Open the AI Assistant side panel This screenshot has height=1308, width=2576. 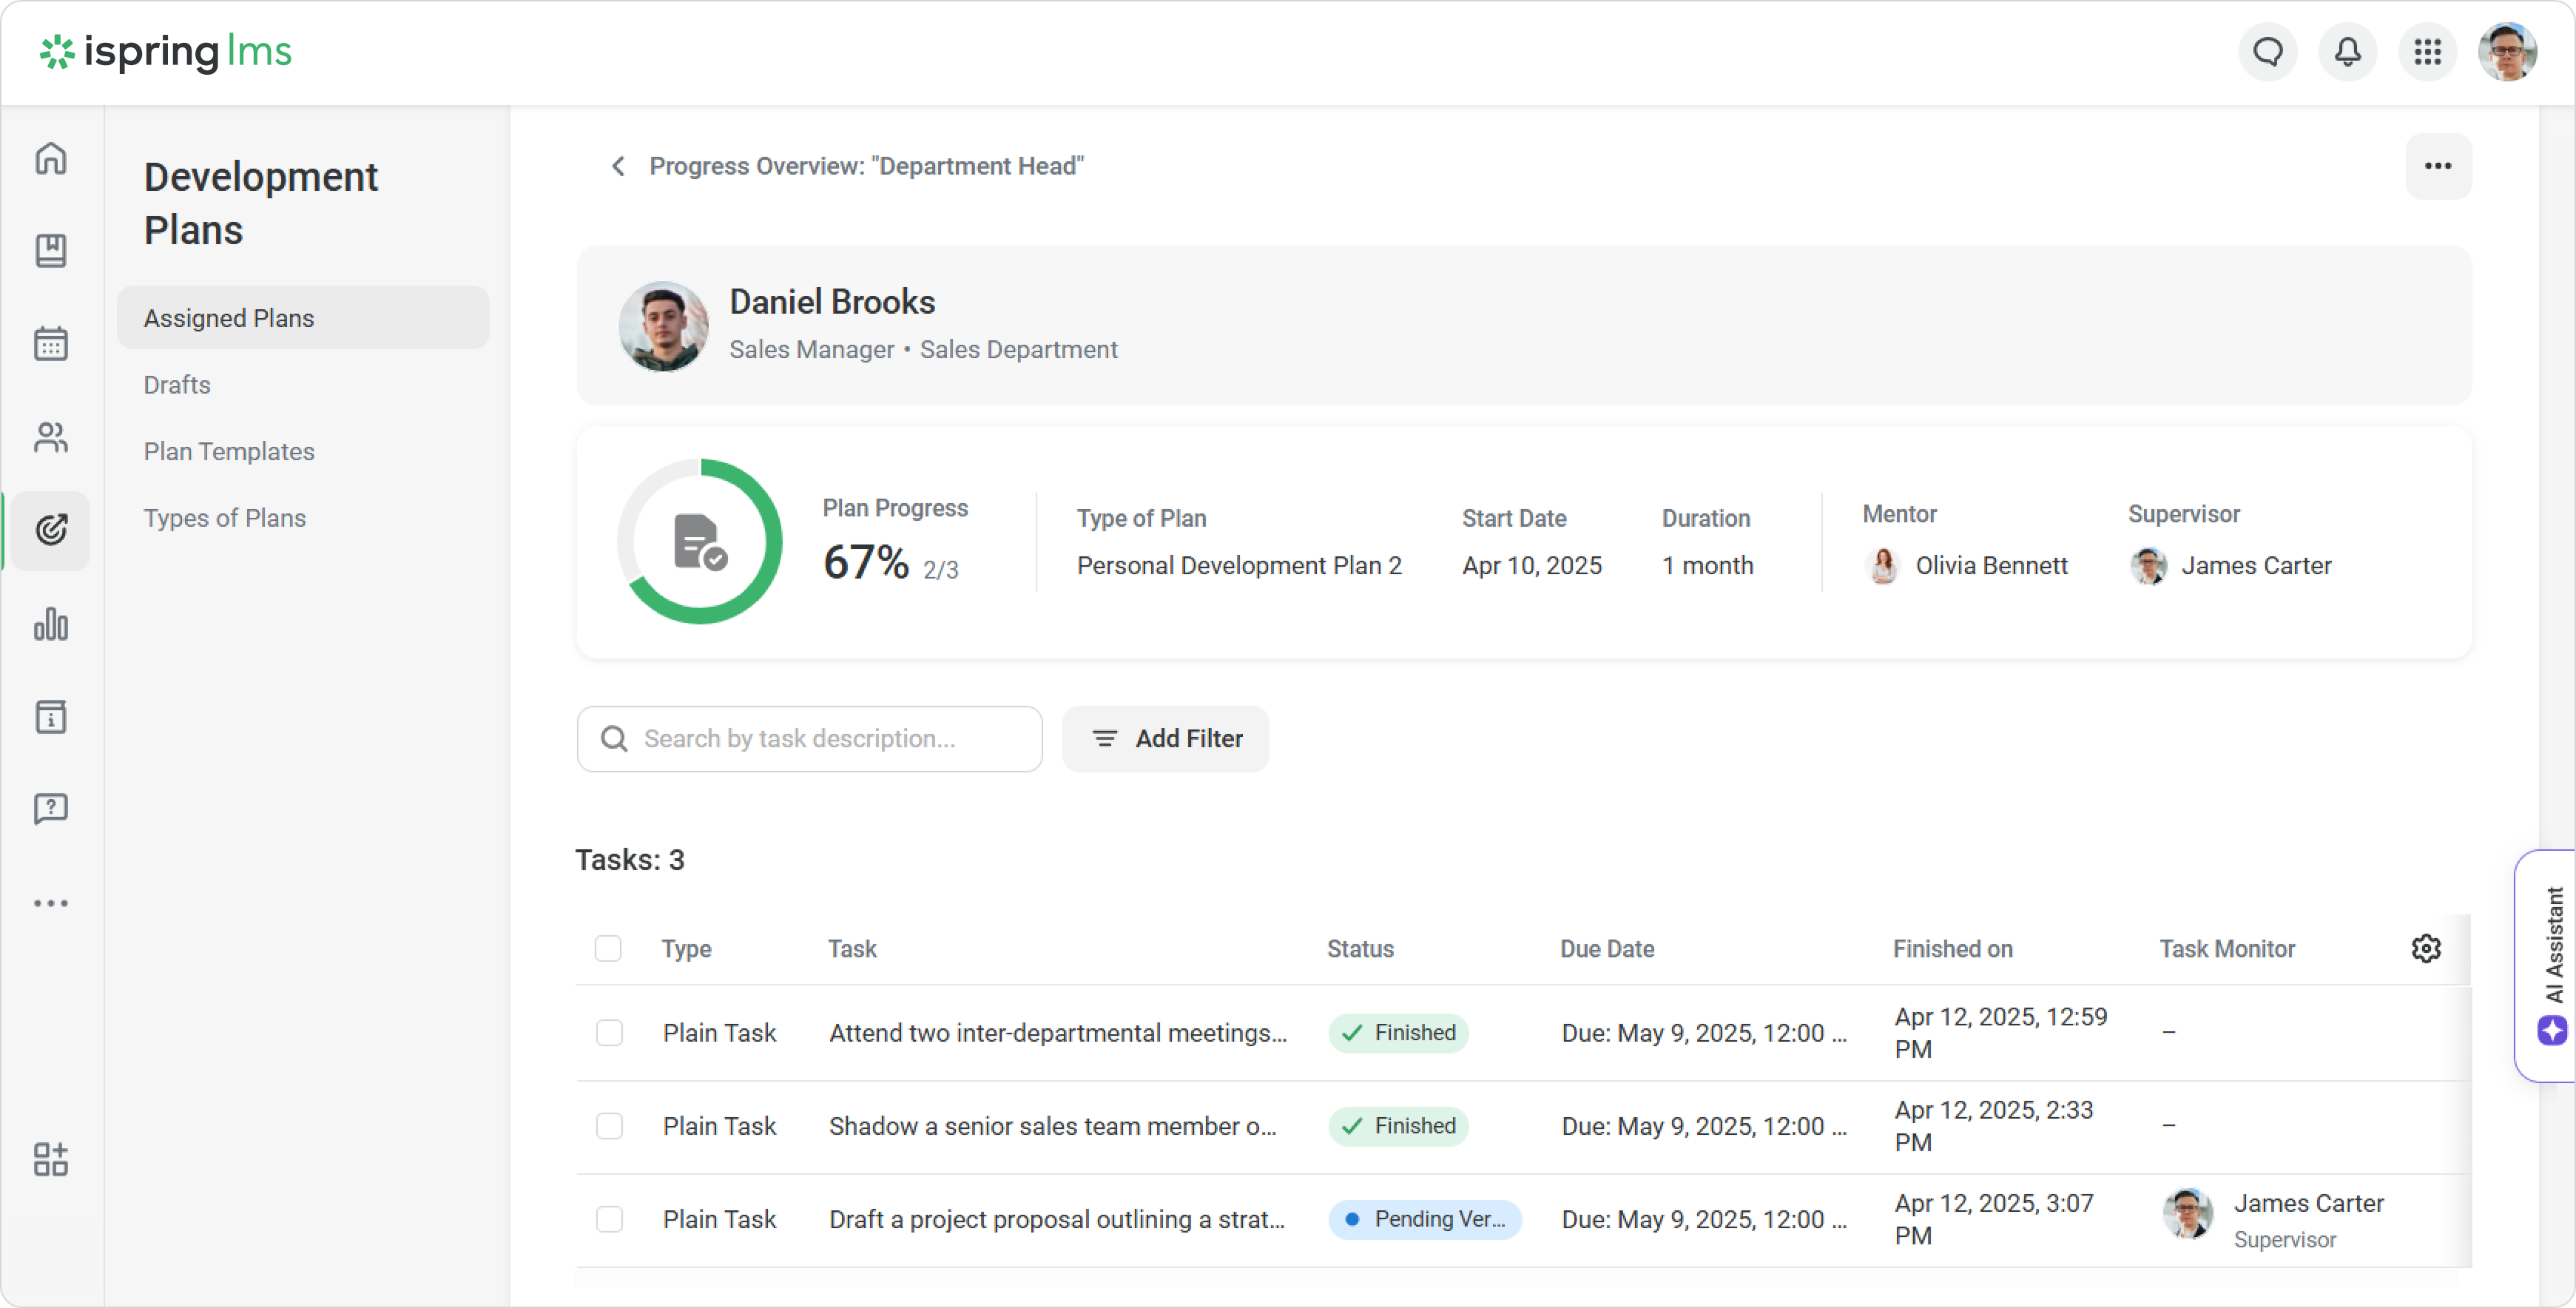(2551, 964)
